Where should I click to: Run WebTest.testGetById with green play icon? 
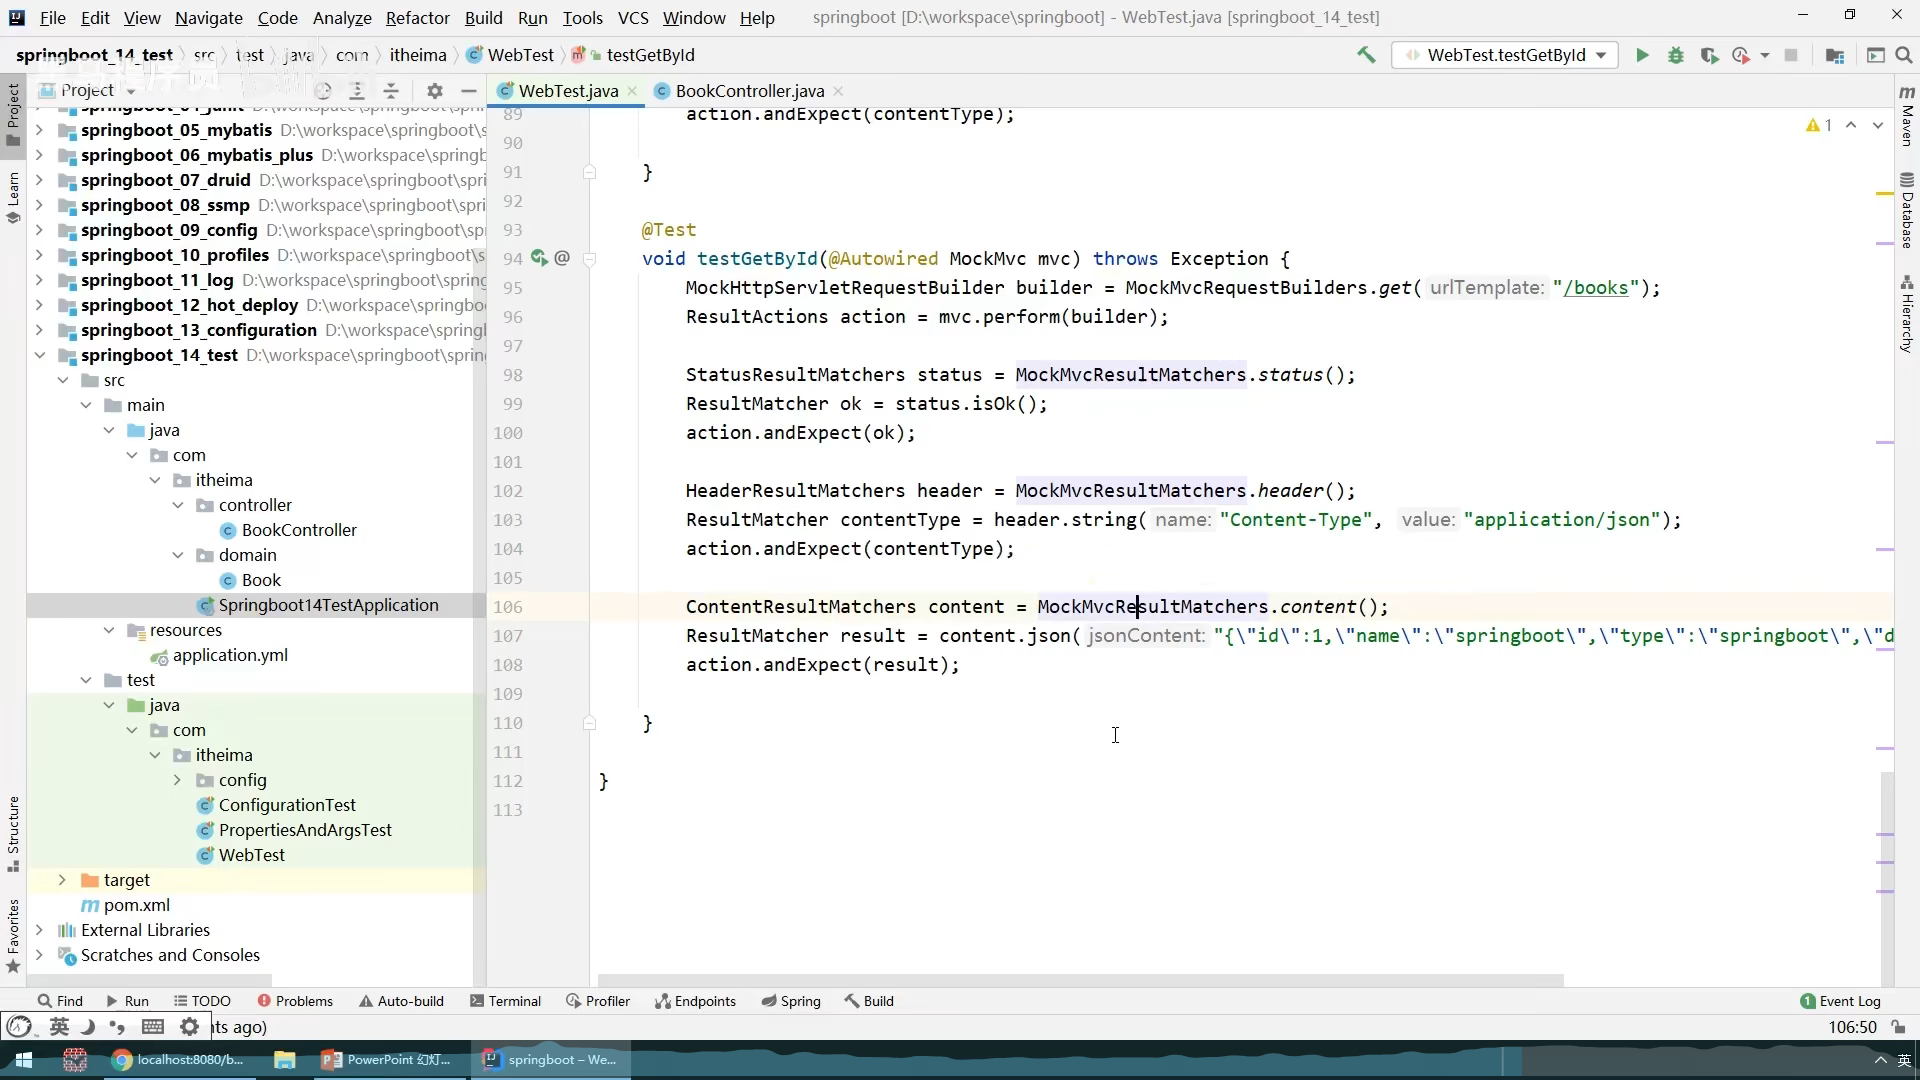coord(1642,55)
